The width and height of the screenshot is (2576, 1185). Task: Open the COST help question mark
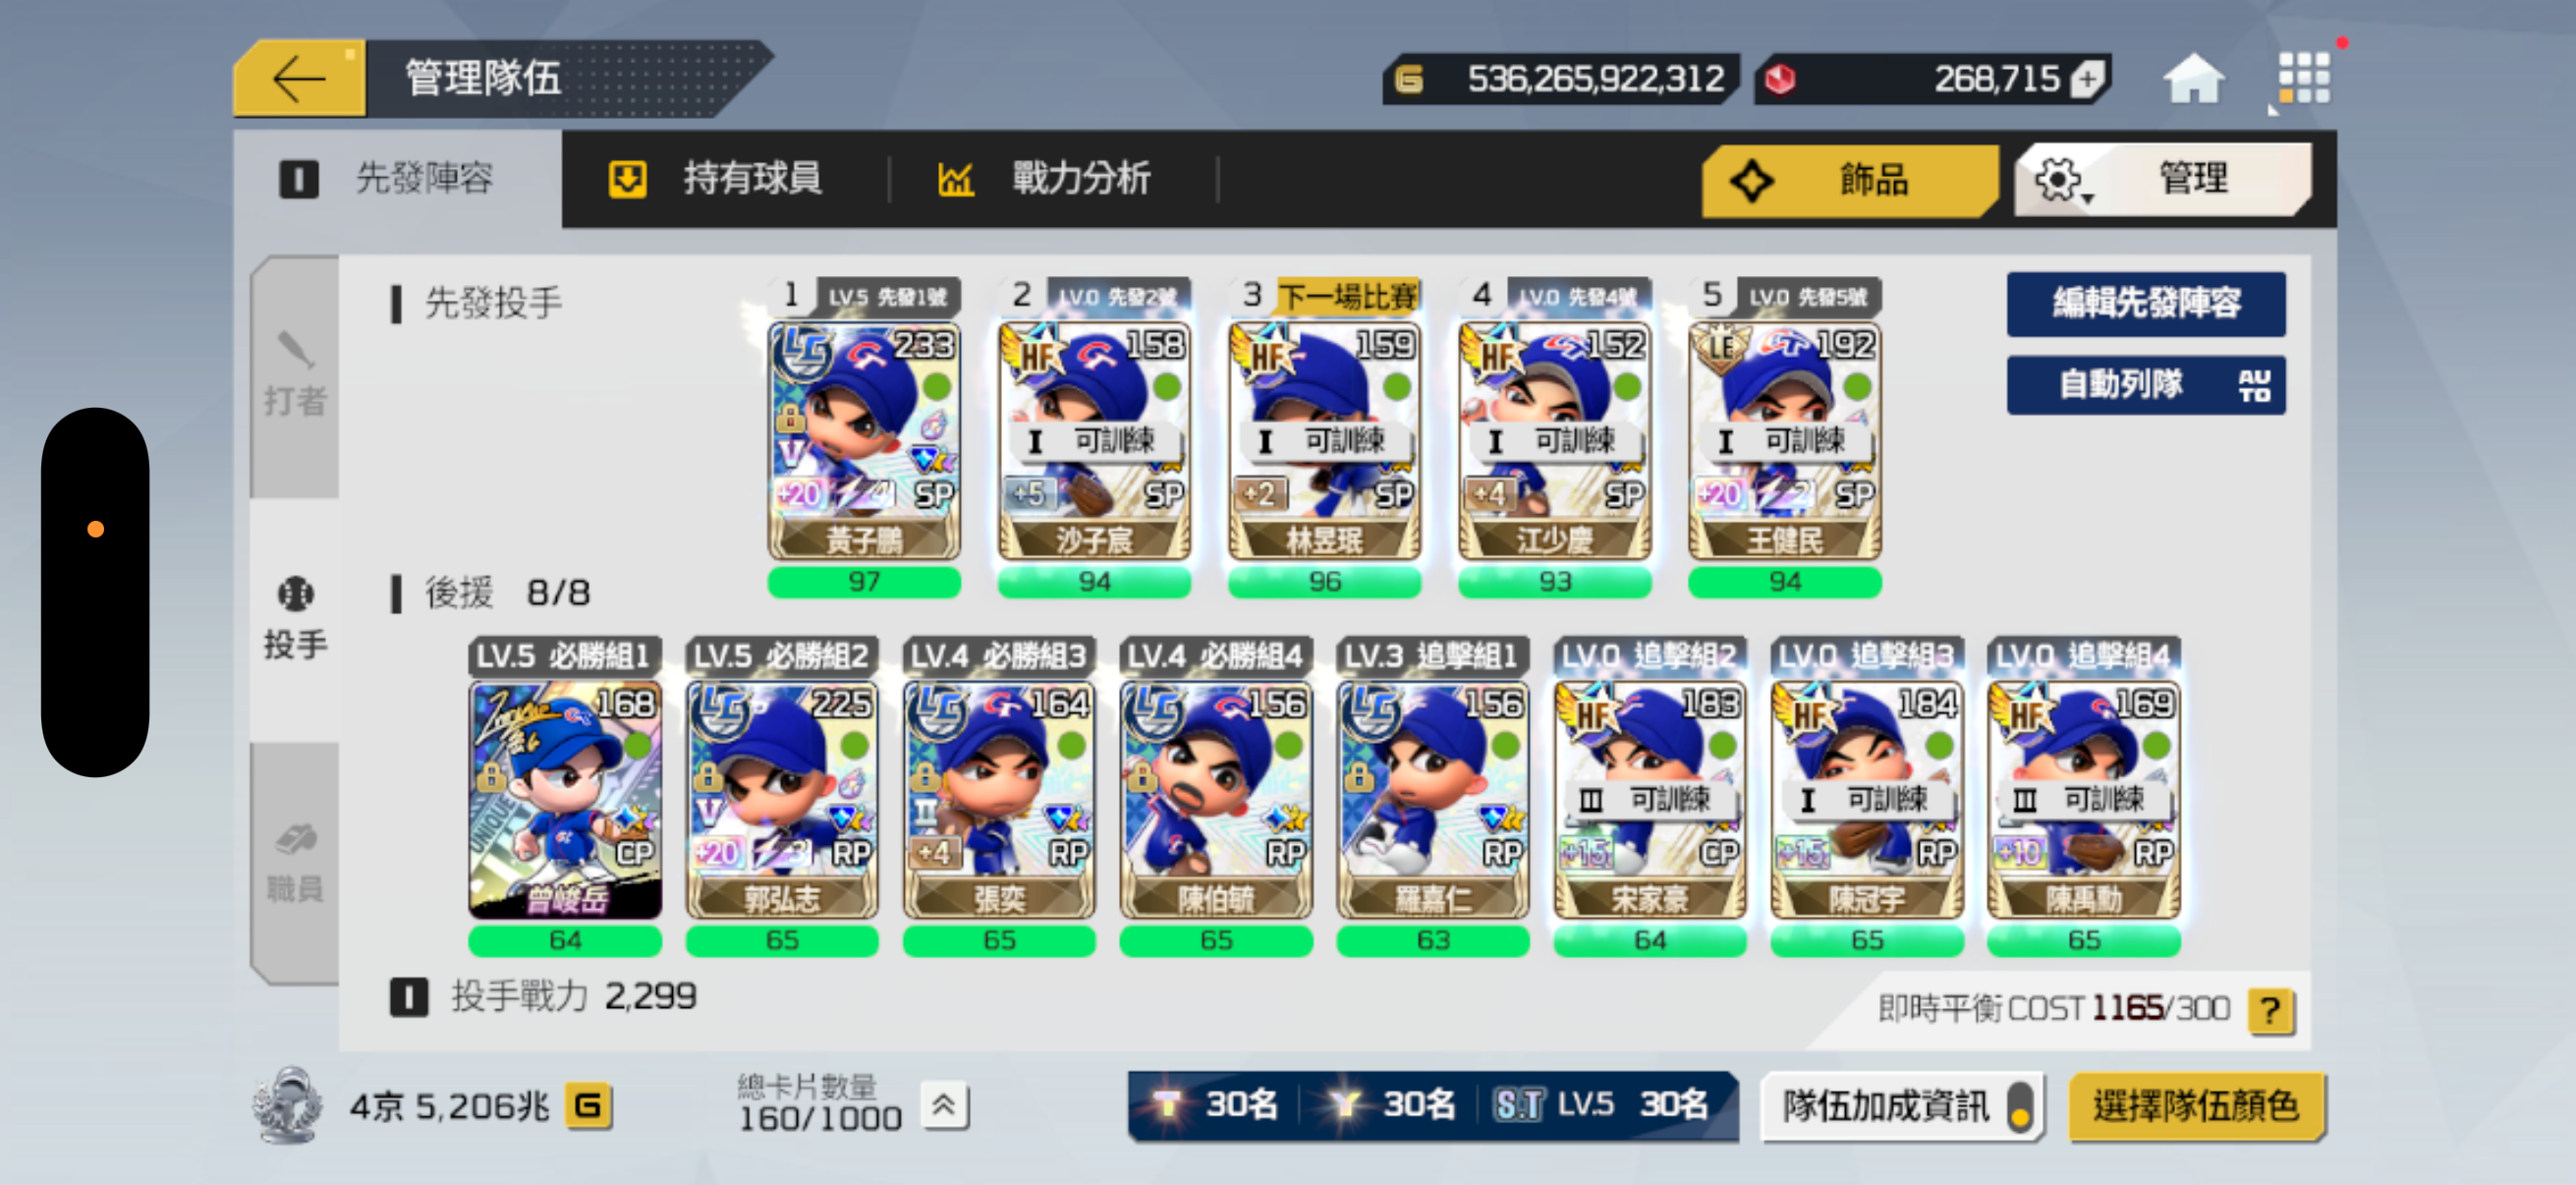point(2270,1010)
